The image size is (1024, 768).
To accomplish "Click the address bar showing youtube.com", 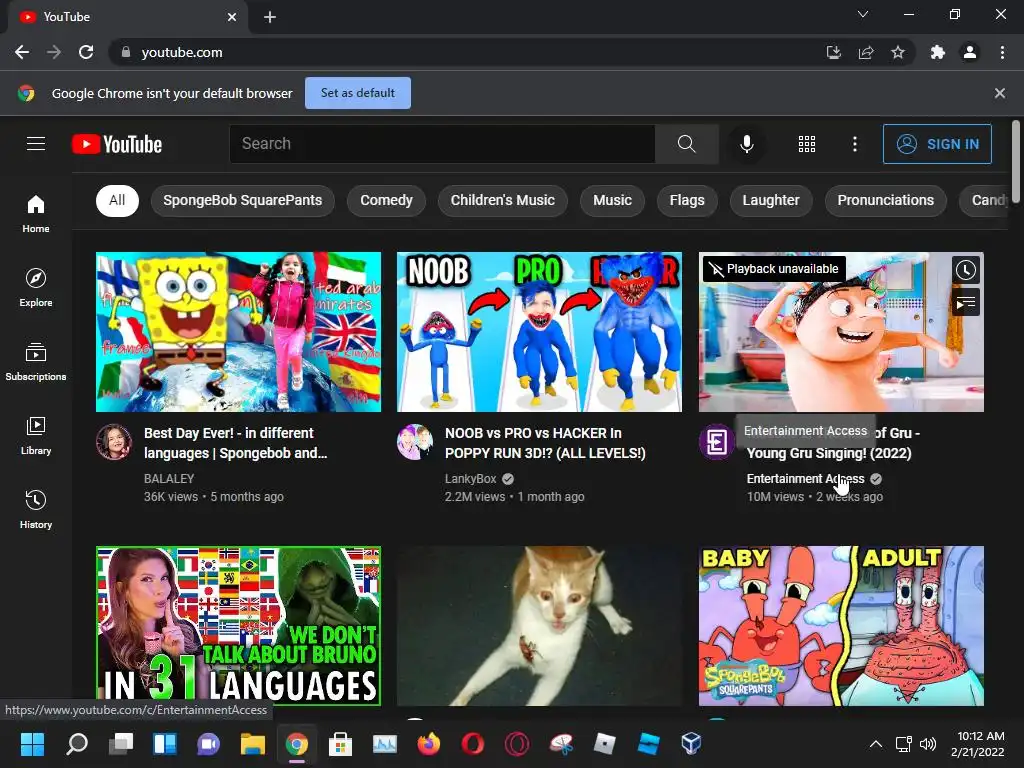I will point(465,52).
